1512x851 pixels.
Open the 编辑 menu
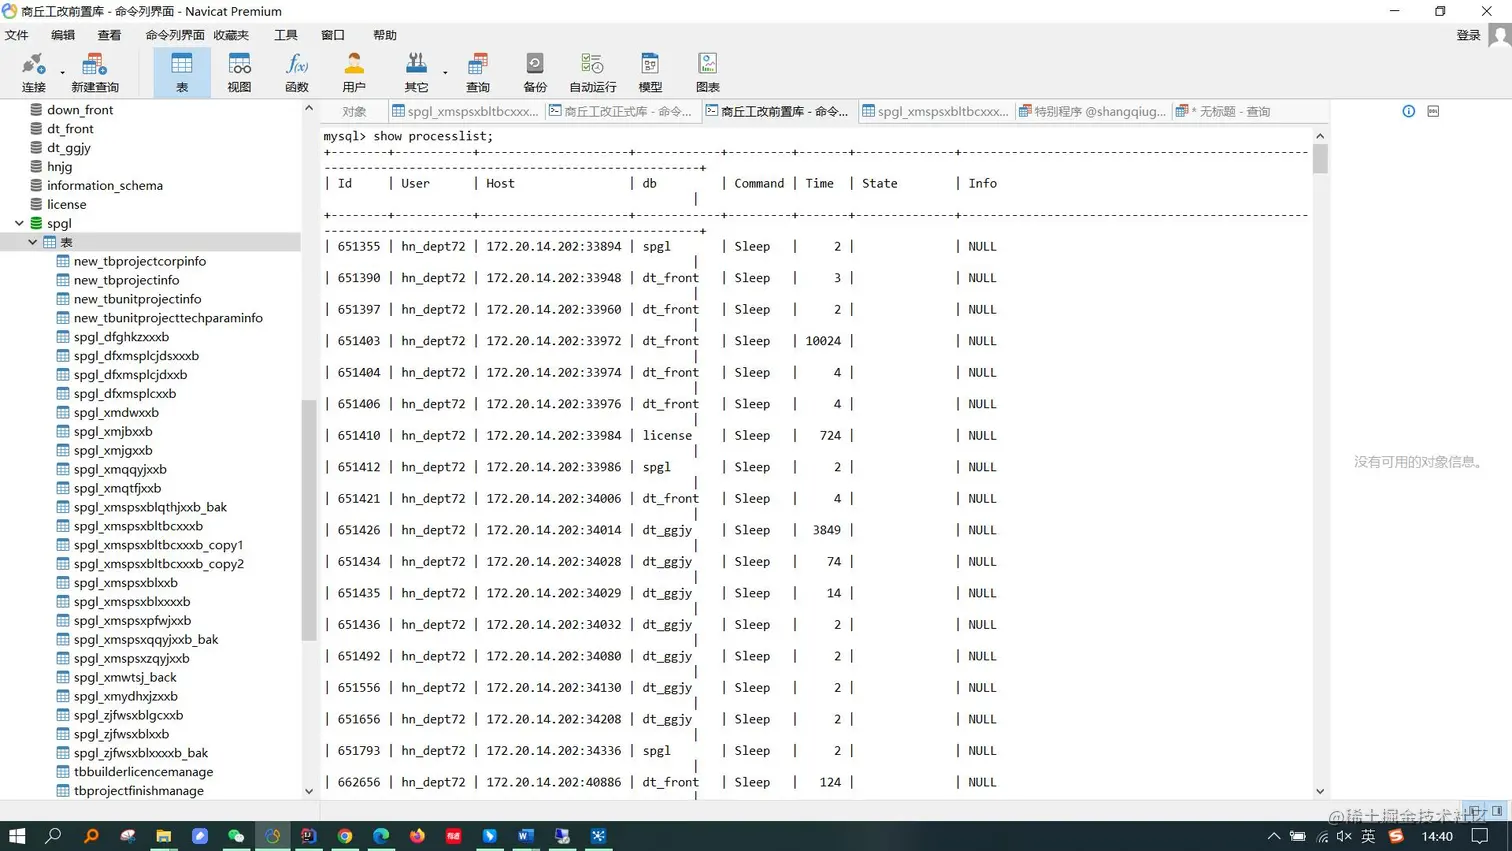(63, 35)
